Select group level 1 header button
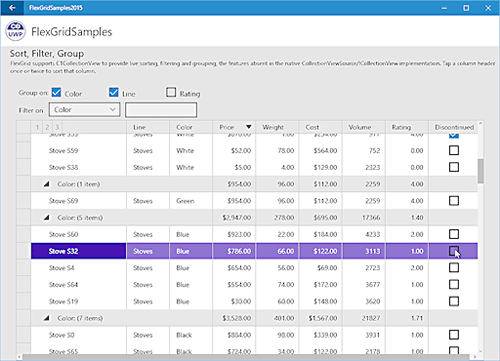The width and height of the screenshot is (500, 361). (37, 127)
